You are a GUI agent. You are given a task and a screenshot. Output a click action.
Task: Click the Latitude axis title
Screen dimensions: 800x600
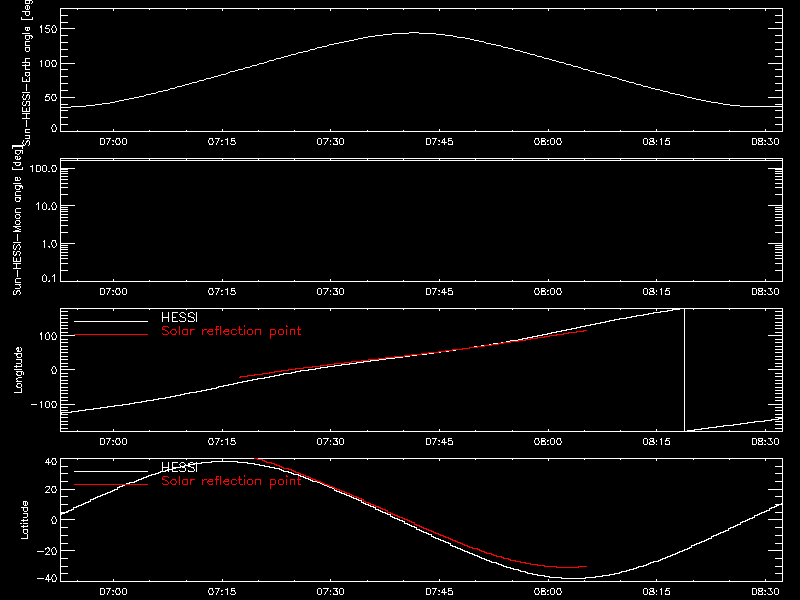point(24,520)
